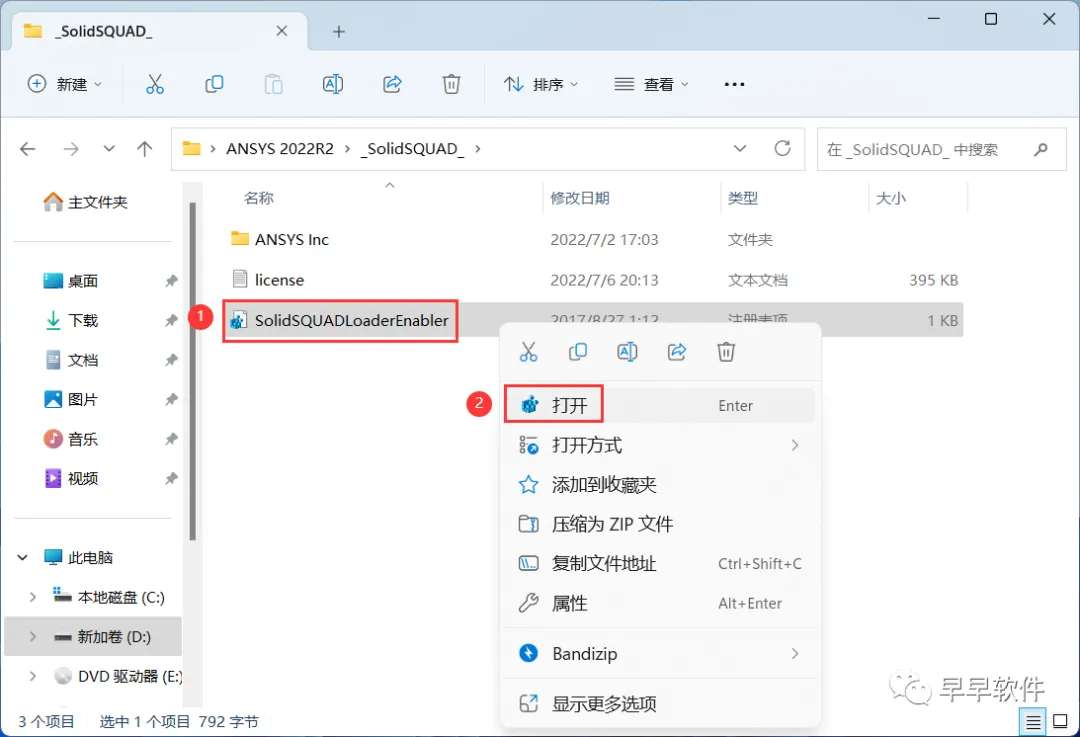Select 添加到收藏夹 in the context menu
This screenshot has height=737, width=1080.
coord(660,485)
